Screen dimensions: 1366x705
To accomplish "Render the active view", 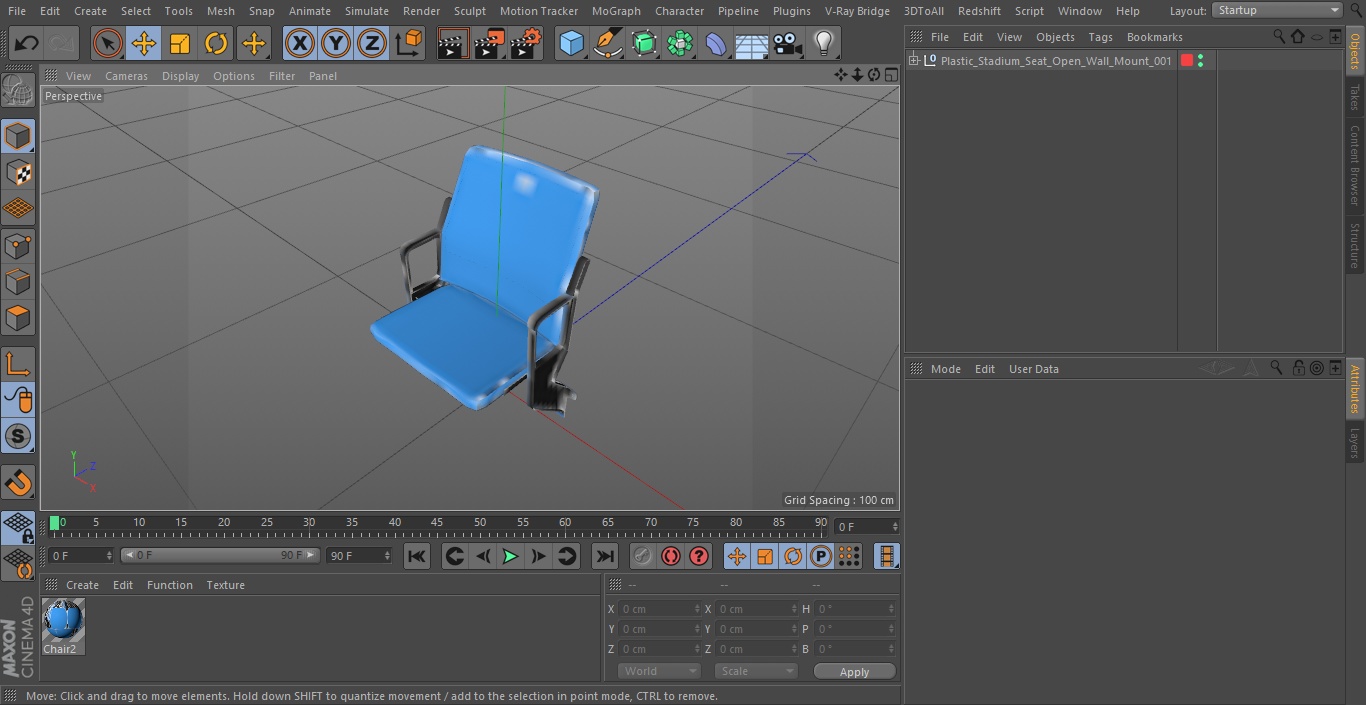I will click(453, 43).
